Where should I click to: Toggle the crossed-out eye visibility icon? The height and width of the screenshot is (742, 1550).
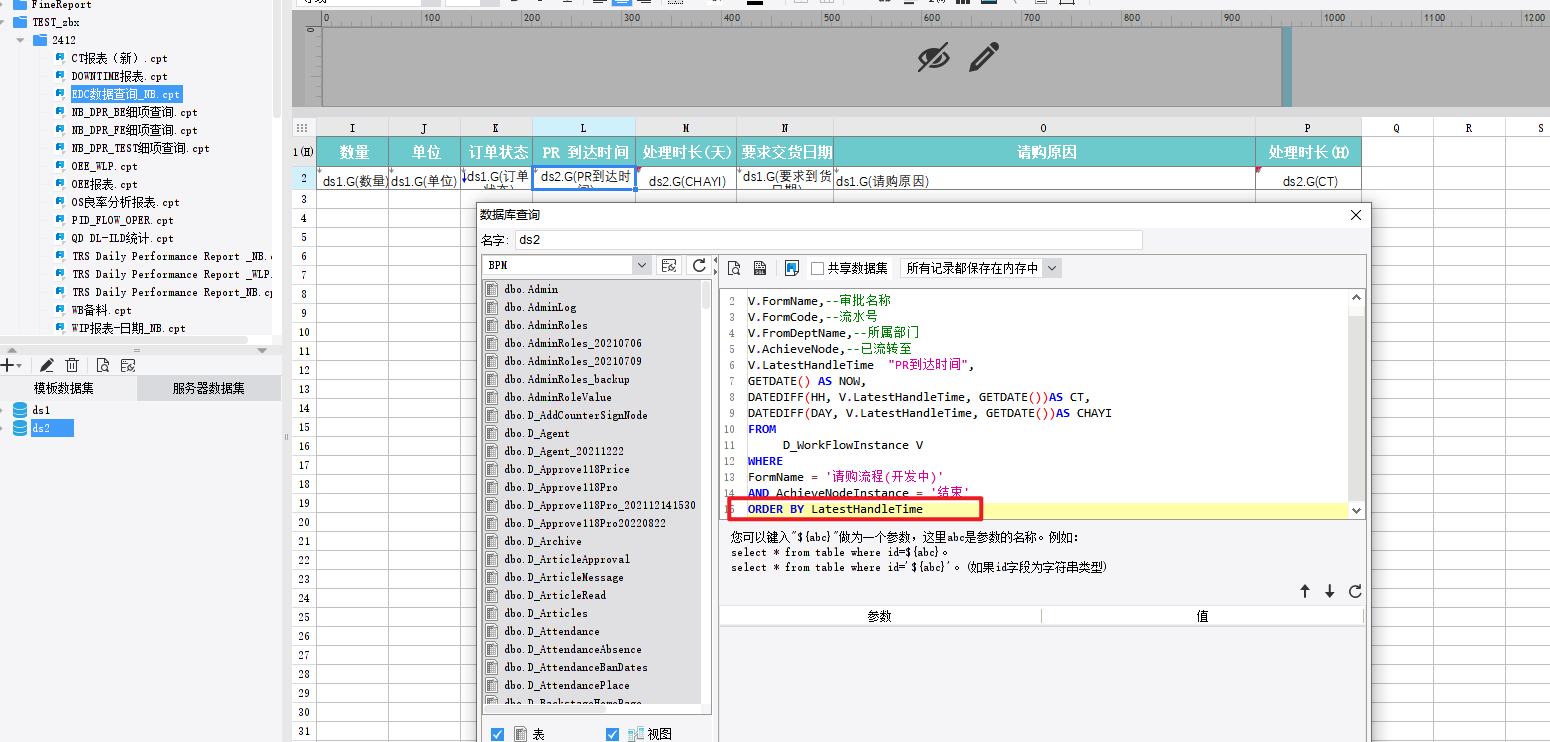click(x=934, y=58)
